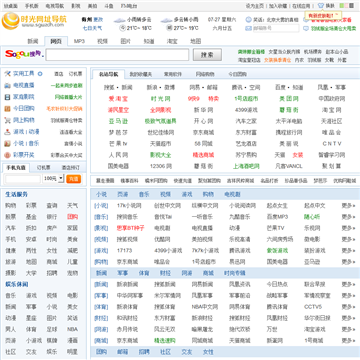Open the 时尚专辑 category header link

235,273
